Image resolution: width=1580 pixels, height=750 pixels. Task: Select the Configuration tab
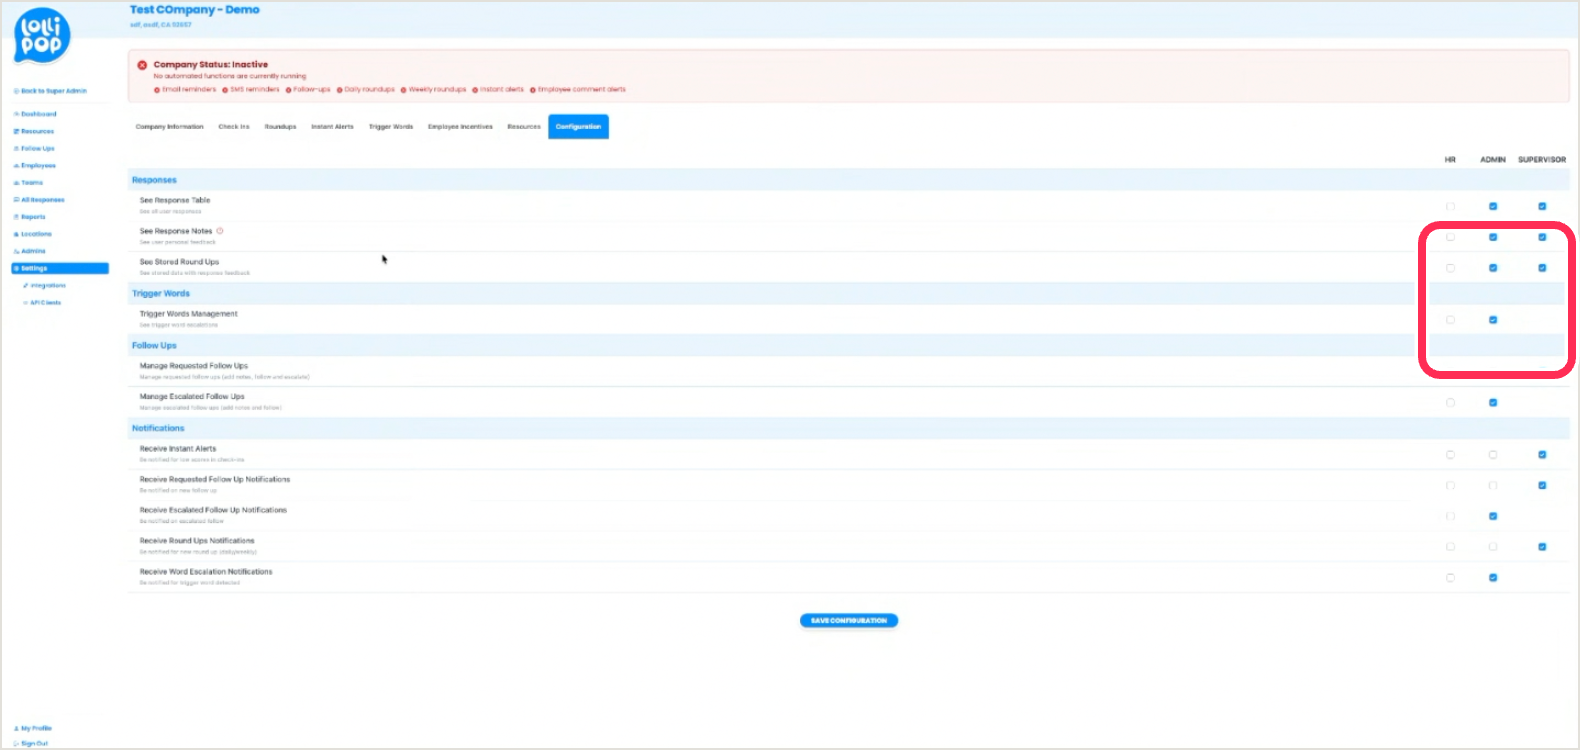578,127
